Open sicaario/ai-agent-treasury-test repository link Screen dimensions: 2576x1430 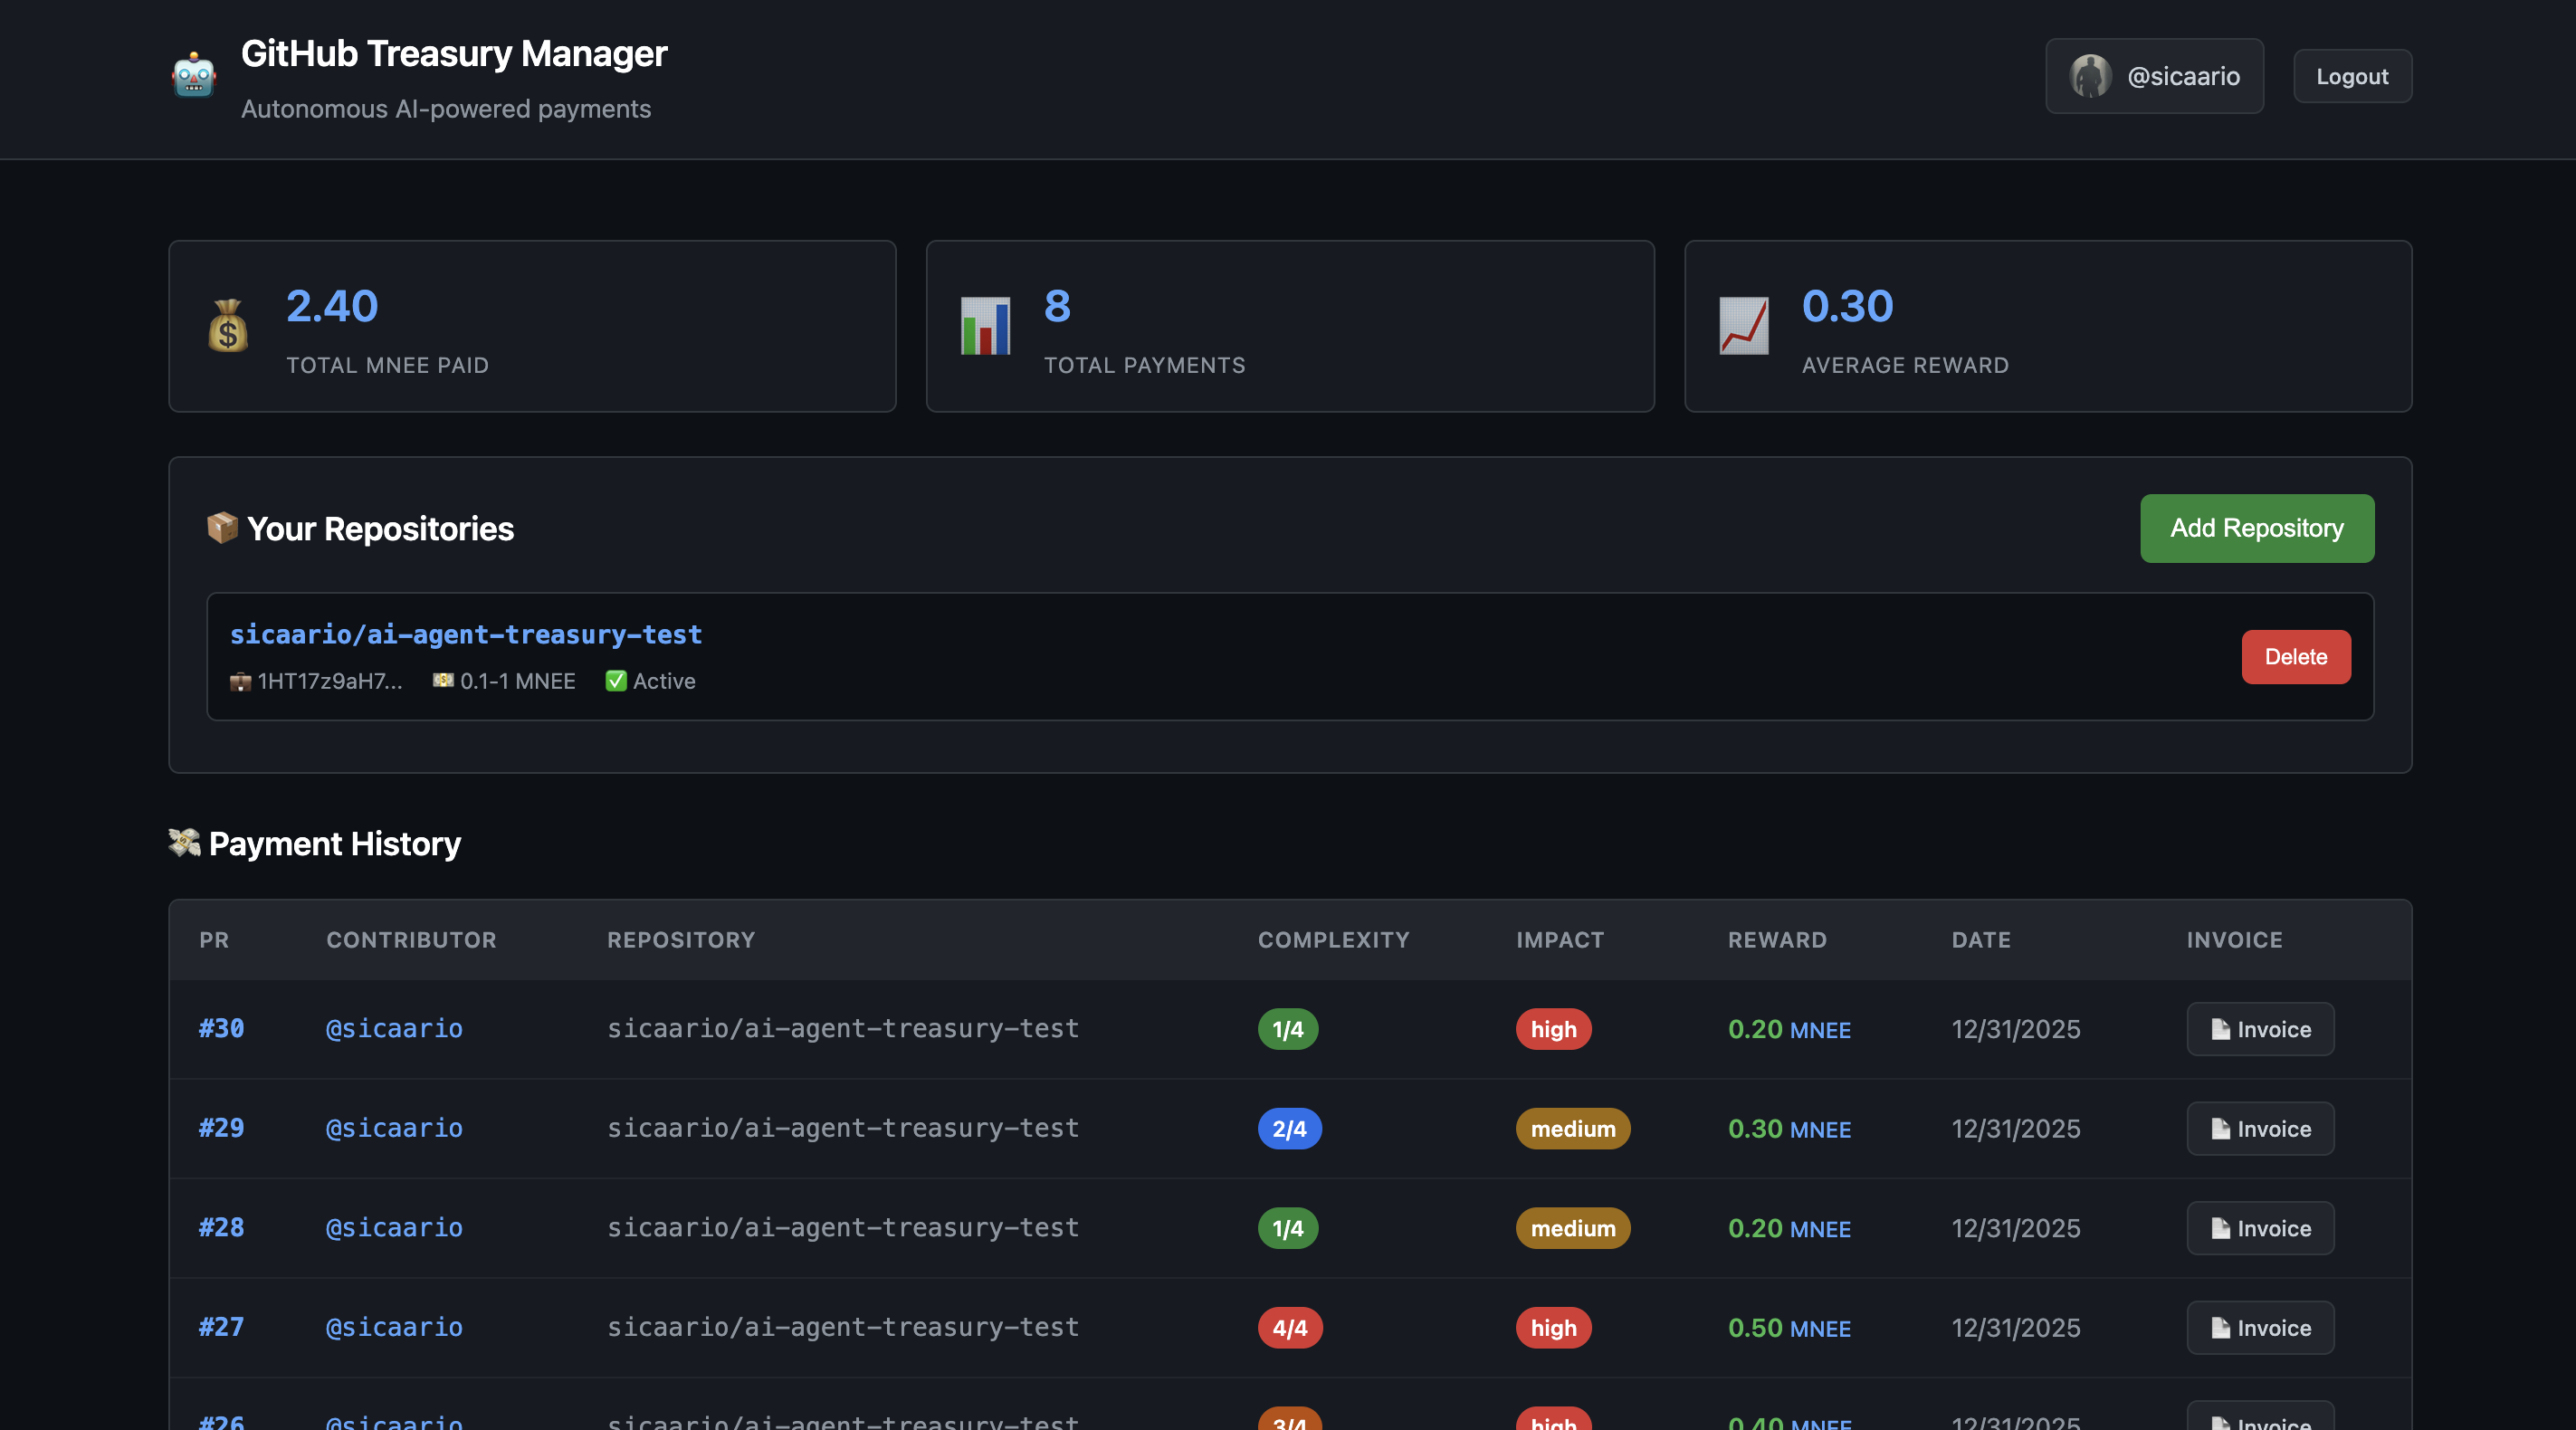[x=466, y=635]
